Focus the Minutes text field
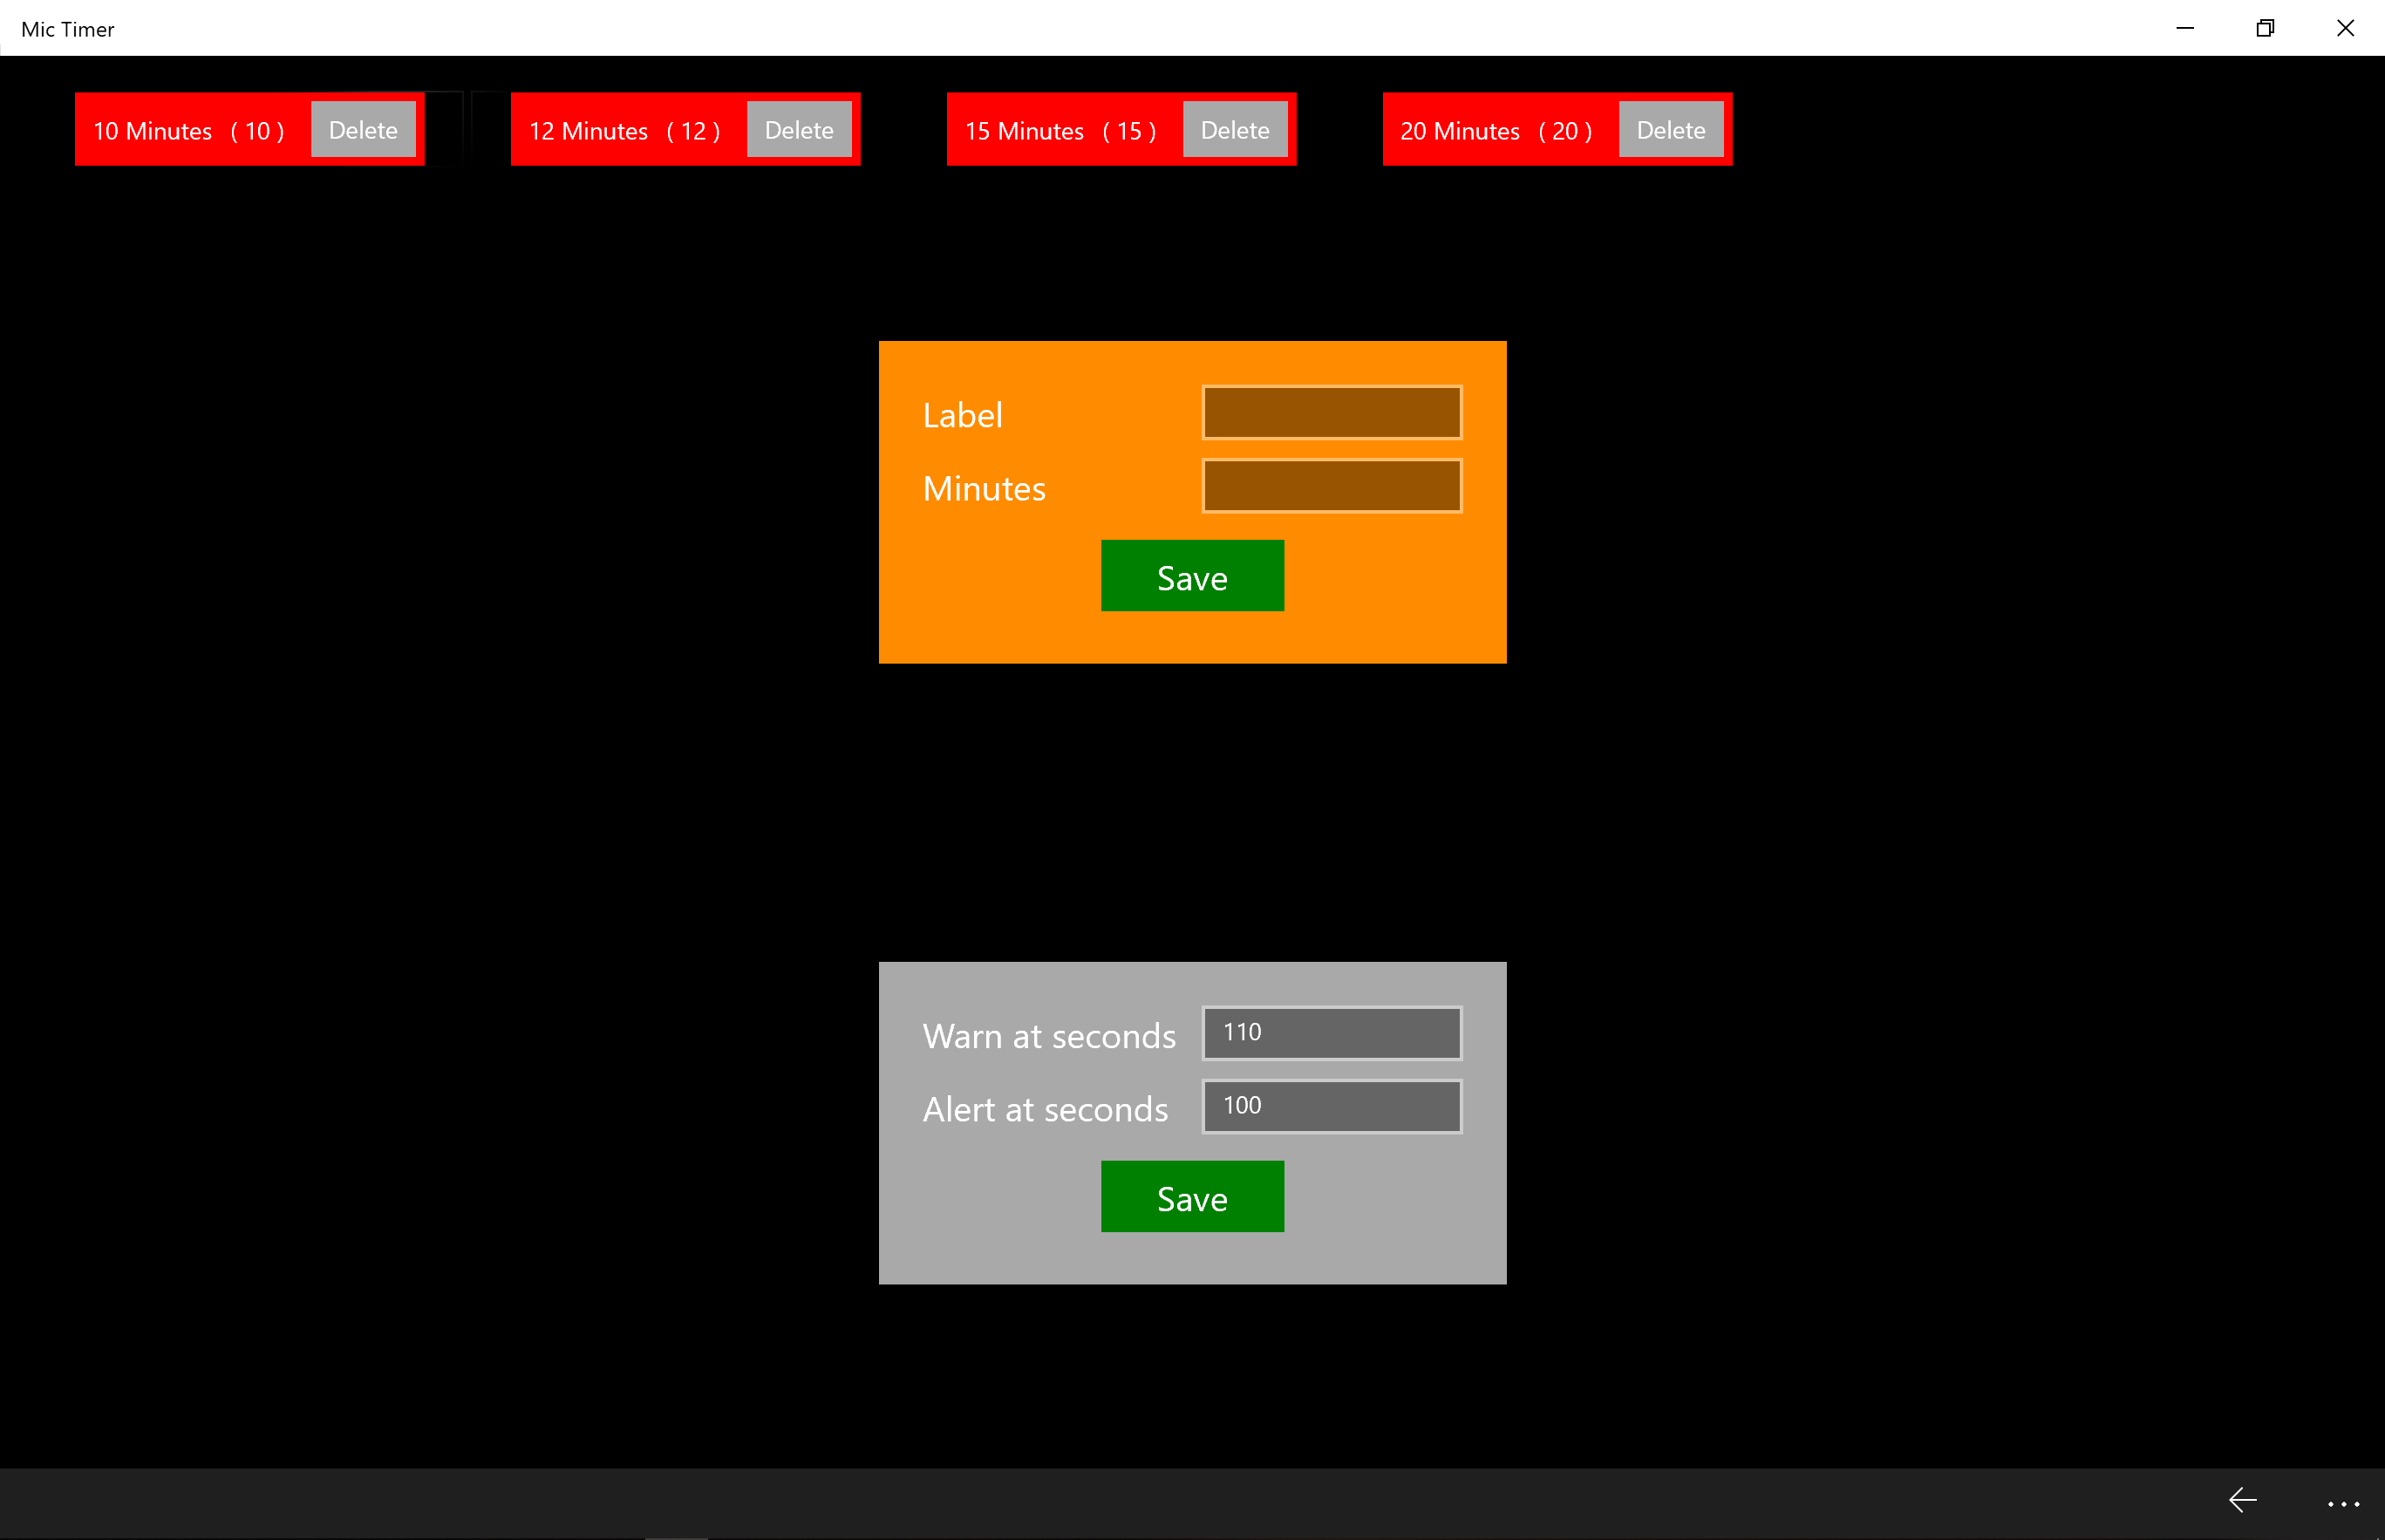The image size is (2385, 1540). point(1331,486)
